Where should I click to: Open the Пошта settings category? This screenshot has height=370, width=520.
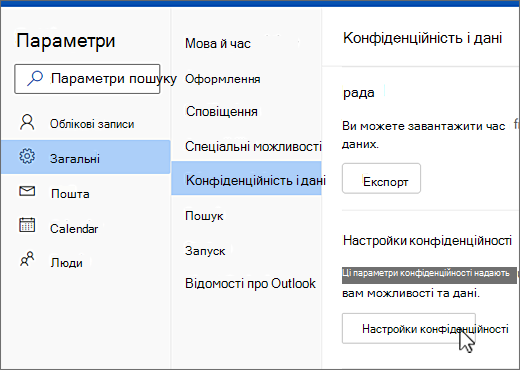pyautogui.click(x=86, y=193)
